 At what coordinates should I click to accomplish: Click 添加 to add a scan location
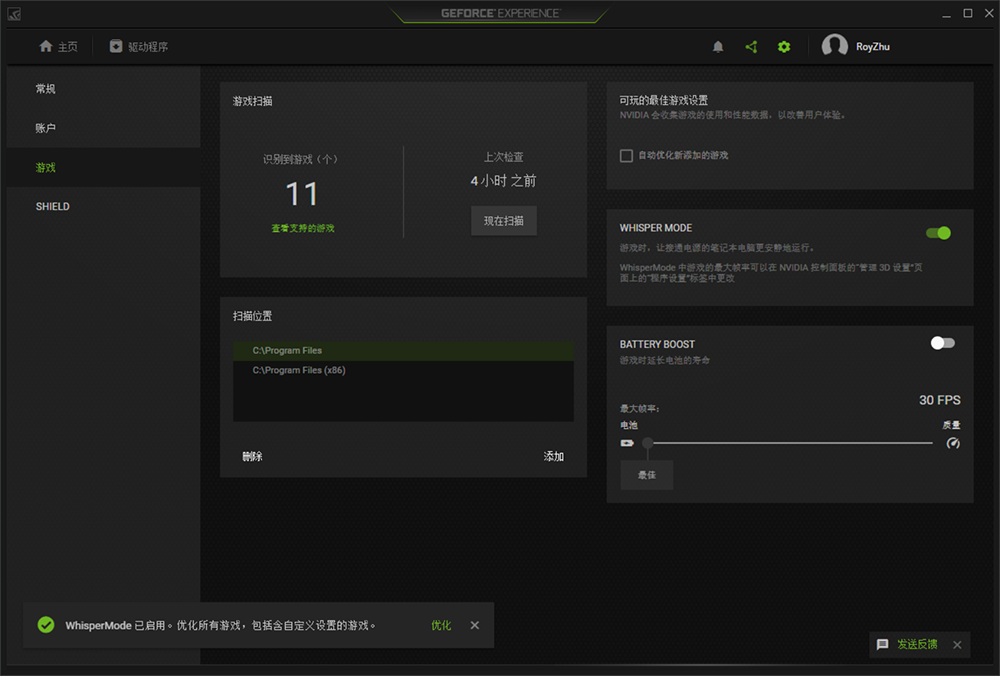(x=554, y=456)
